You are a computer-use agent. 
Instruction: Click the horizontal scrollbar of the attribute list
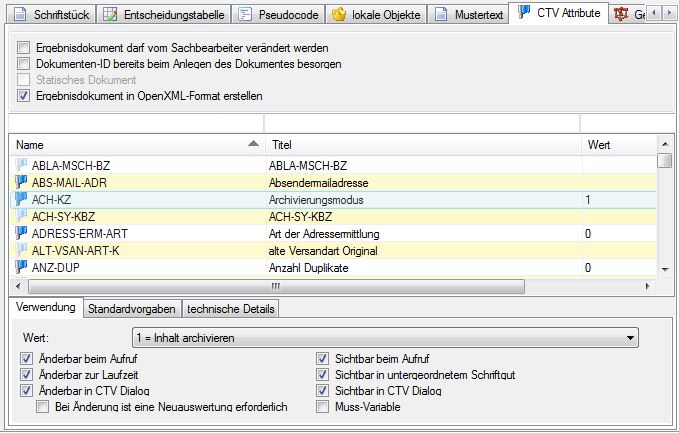[x=330, y=285]
